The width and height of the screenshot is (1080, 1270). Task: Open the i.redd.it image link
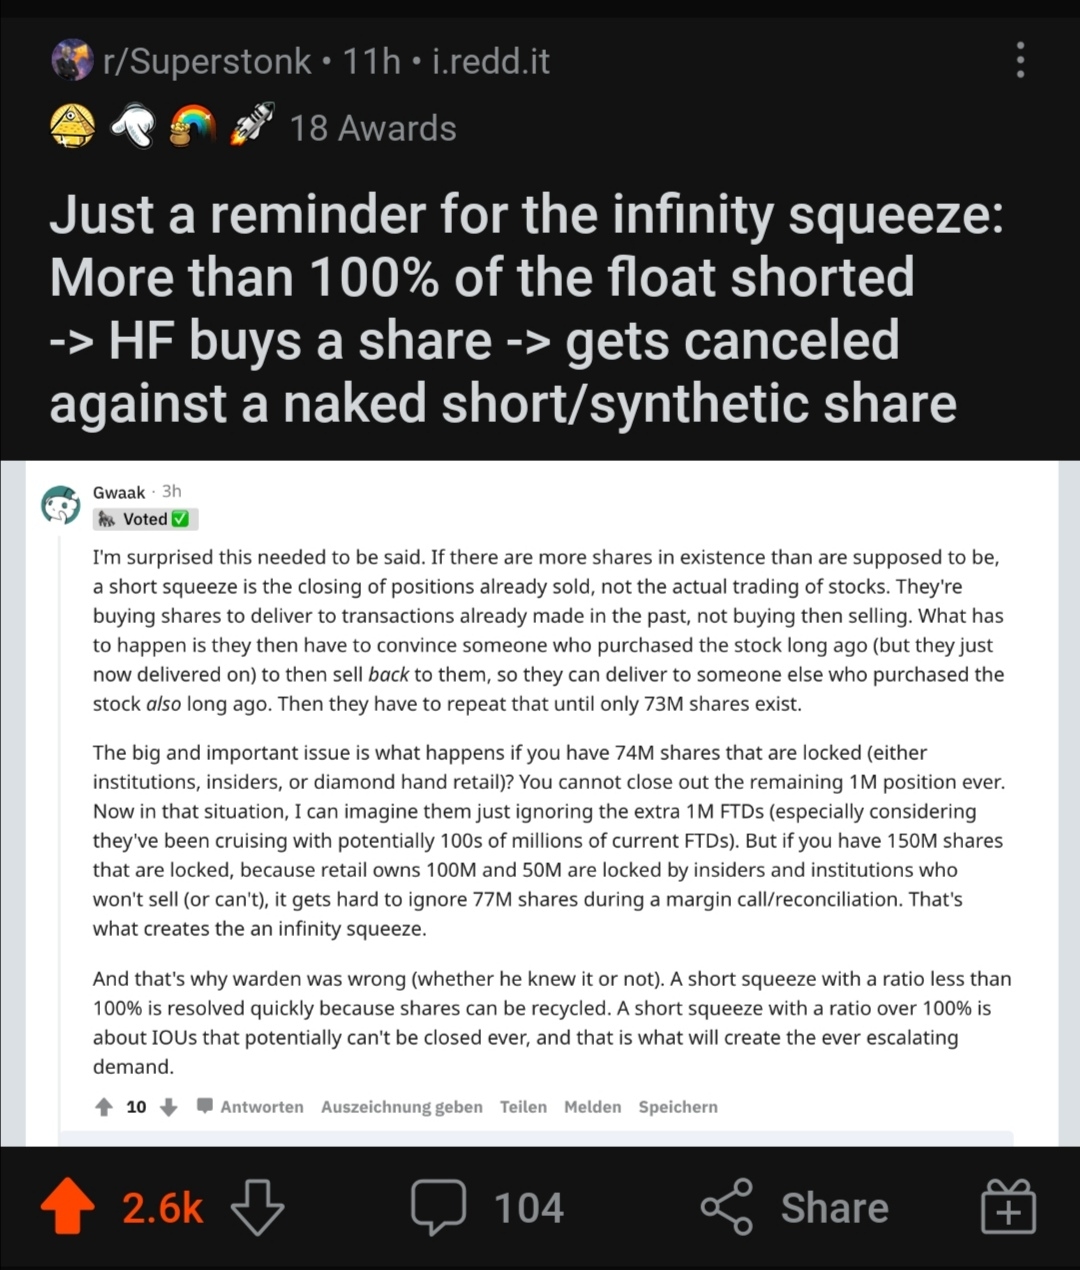click(490, 62)
